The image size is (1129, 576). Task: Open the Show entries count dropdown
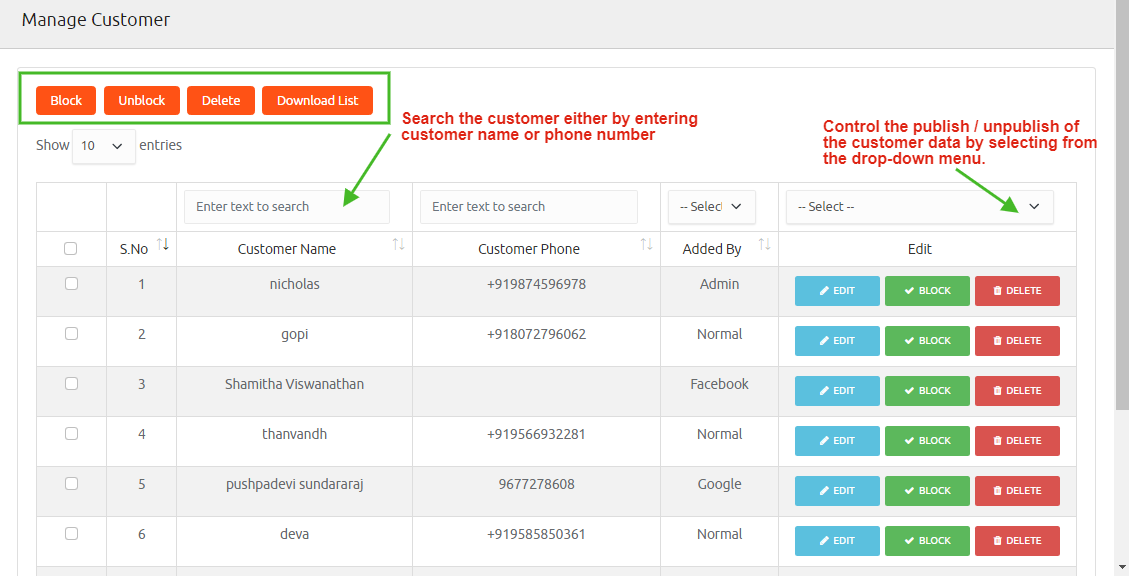point(103,146)
